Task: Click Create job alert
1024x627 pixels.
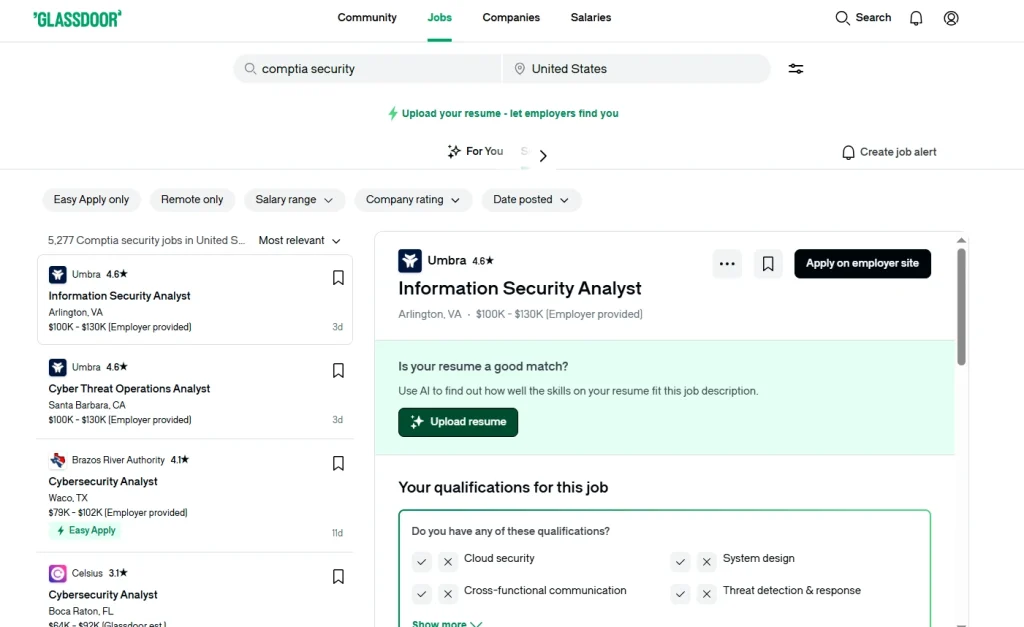Action: tap(889, 152)
